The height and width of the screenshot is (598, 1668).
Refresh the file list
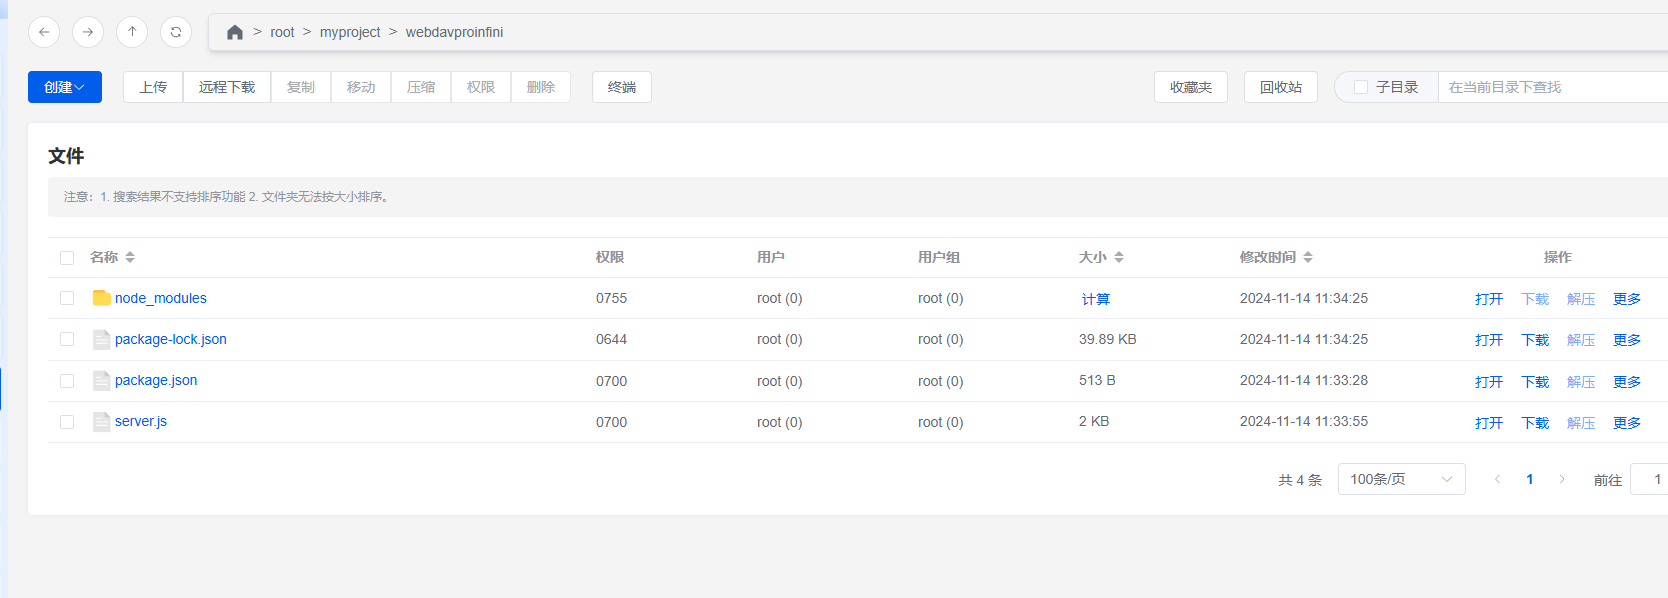176,32
